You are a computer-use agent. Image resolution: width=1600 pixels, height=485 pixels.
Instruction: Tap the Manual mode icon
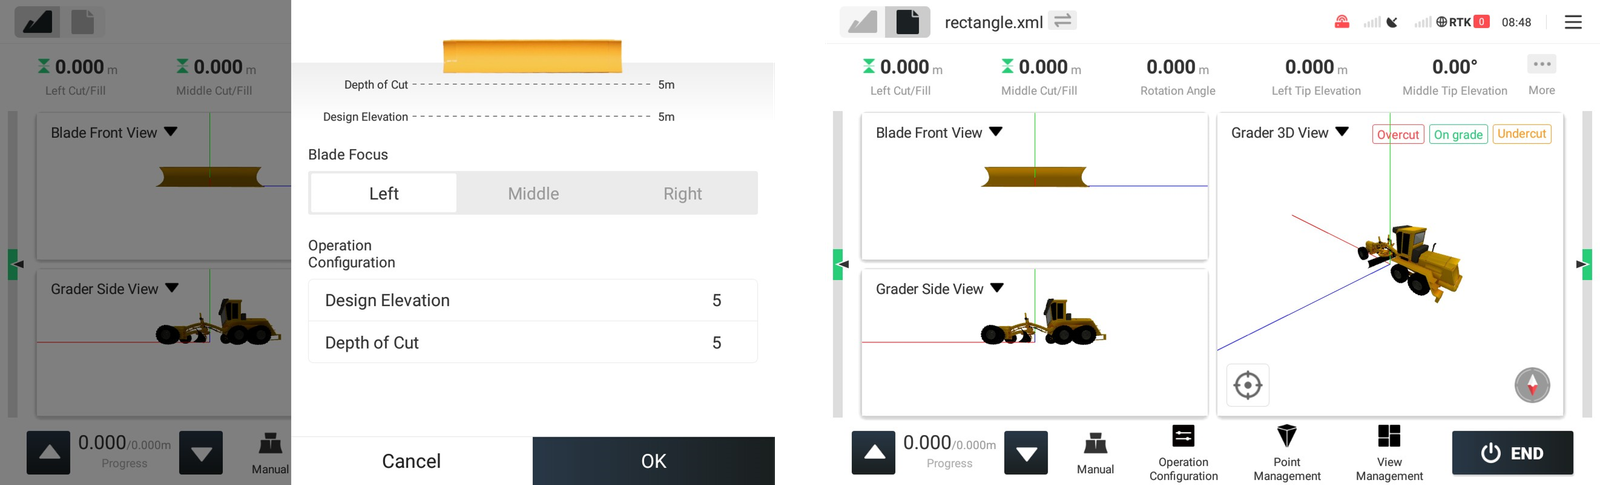point(1095,443)
